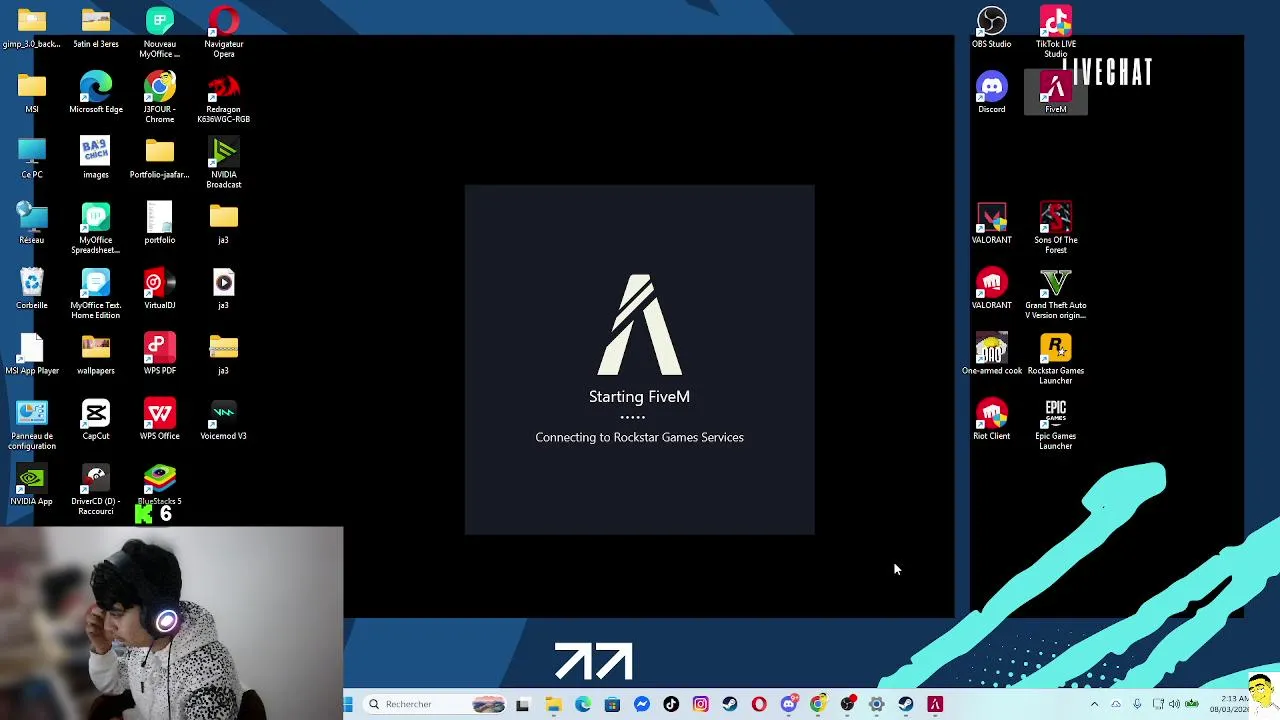This screenshot has height=720, width=1280.
Task: Open WPS PDF shortcut
Action: (x=159, y=354)
